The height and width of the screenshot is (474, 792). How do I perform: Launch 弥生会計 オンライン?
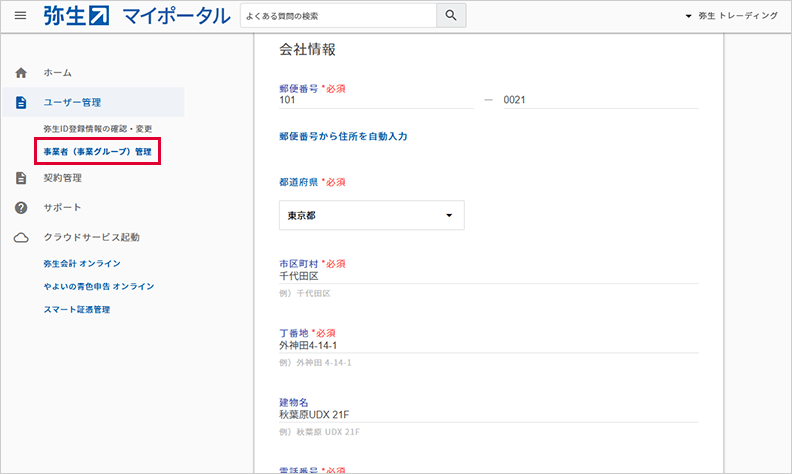coord(82,263)
